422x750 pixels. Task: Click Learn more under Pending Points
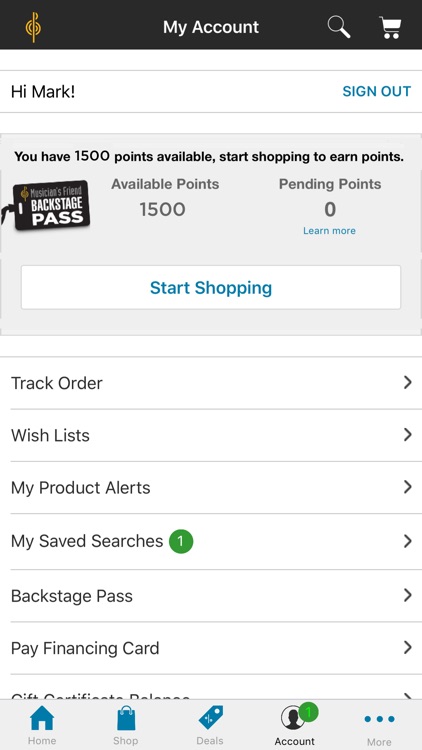coord(329,231)
